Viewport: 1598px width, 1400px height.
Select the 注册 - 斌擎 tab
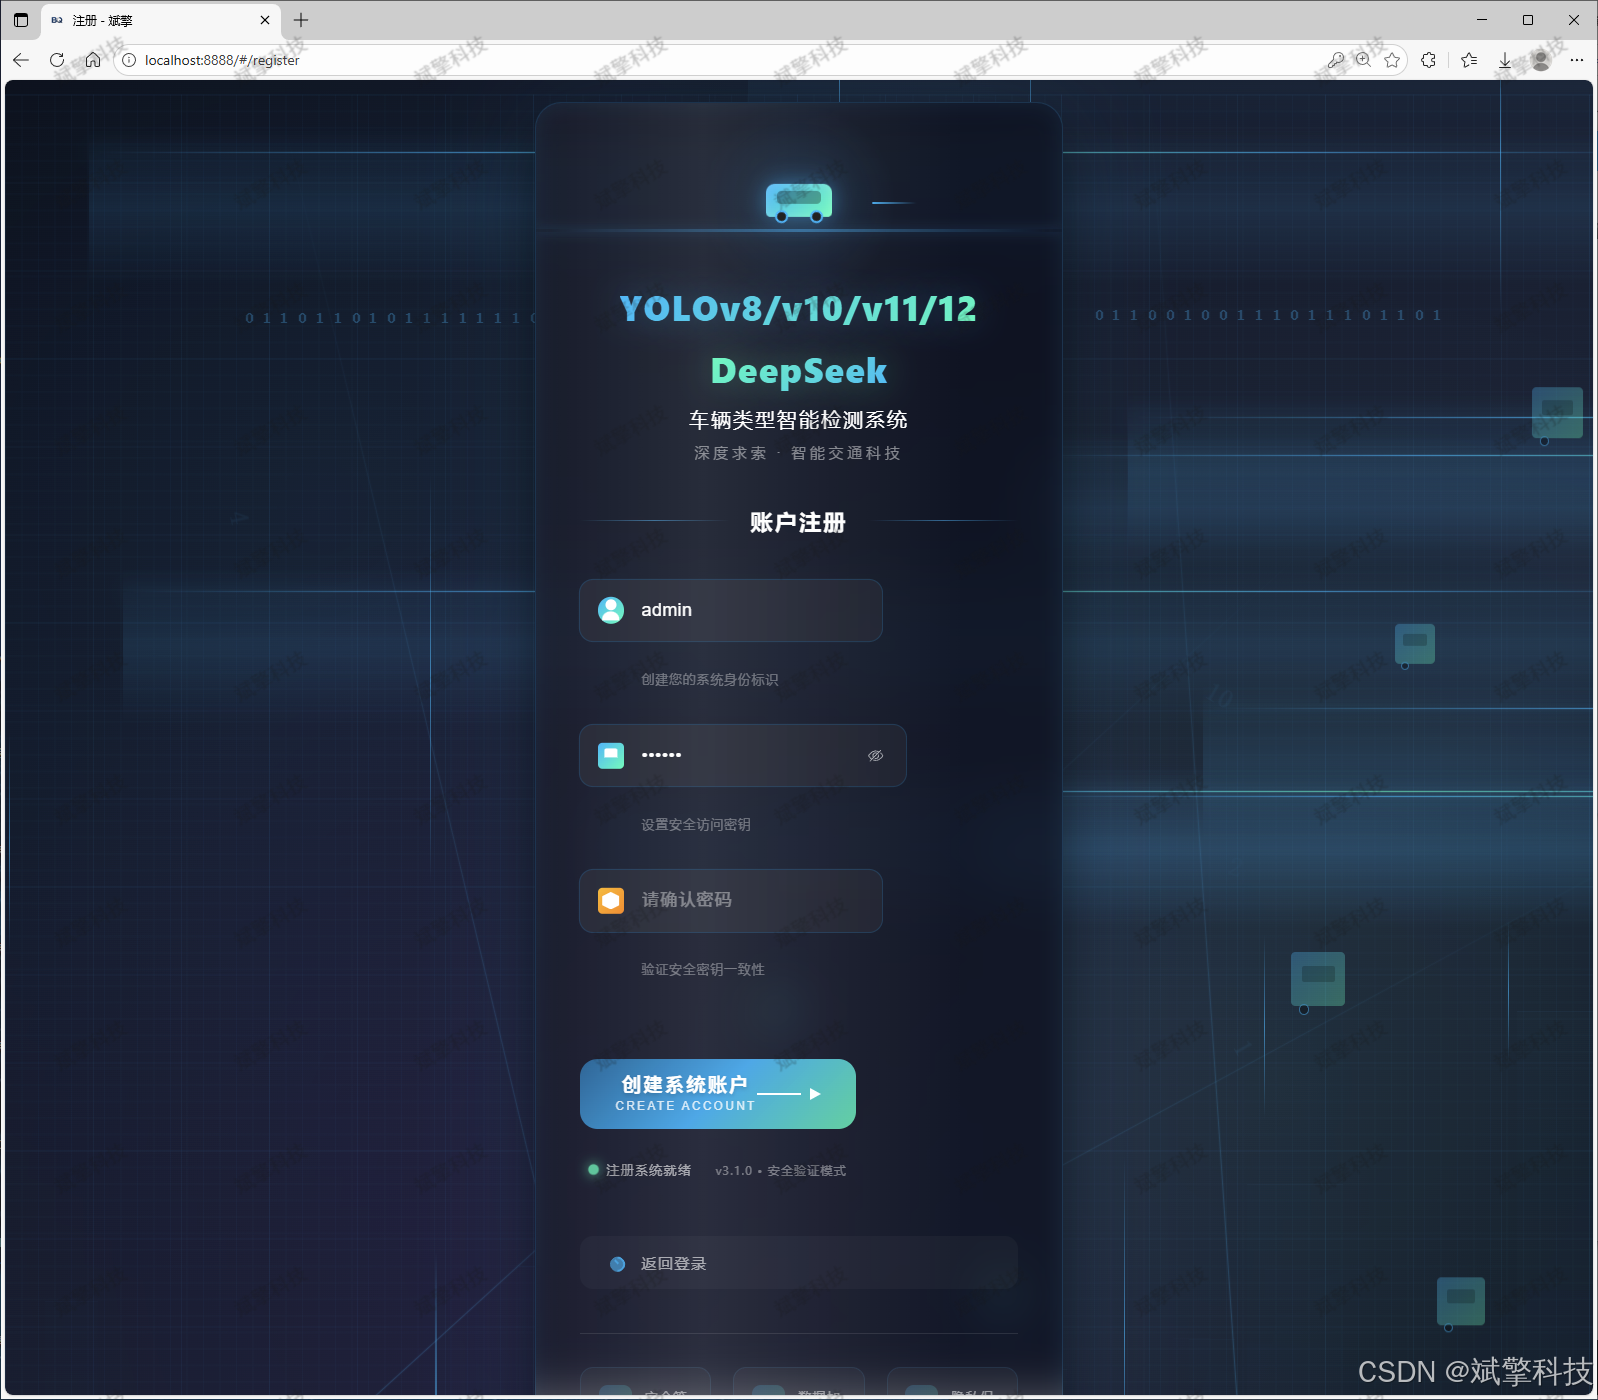click(x=160, y=20)
